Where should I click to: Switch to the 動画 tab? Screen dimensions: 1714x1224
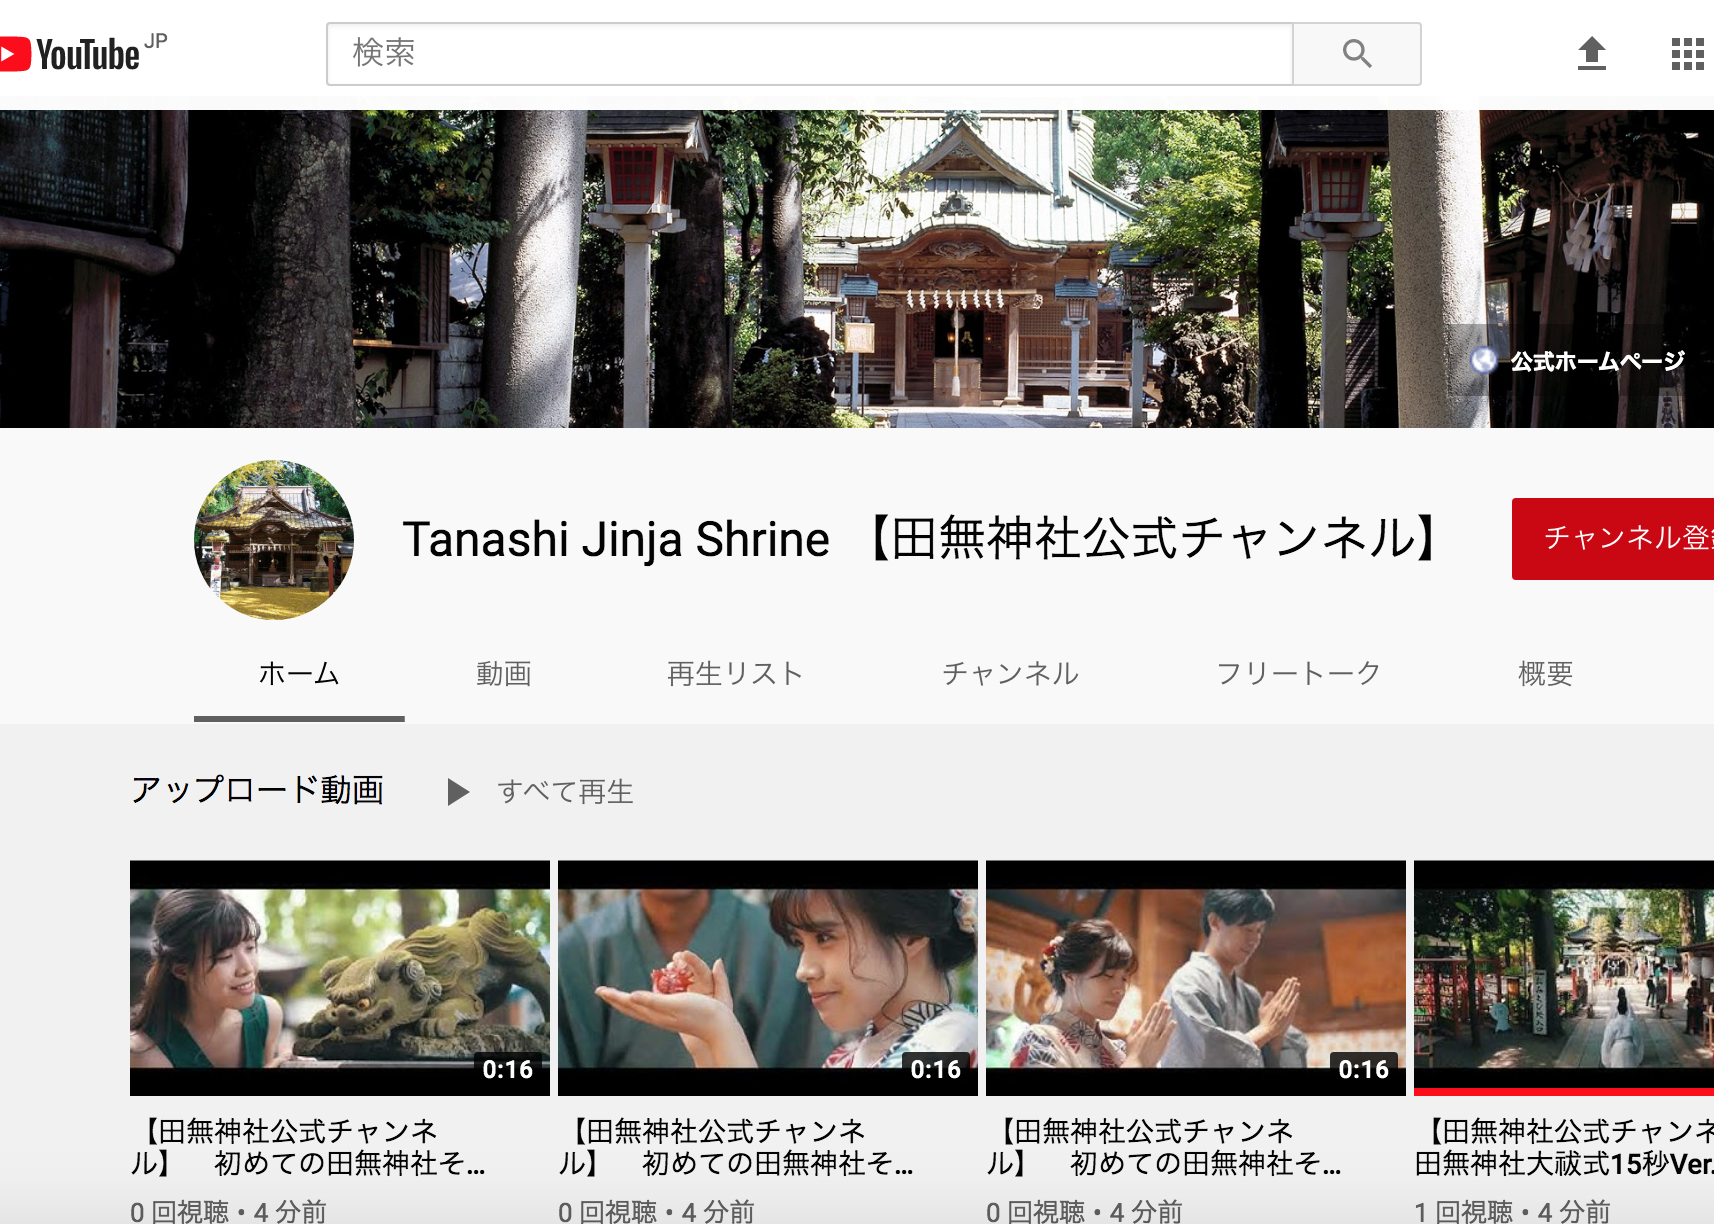click(x=504, y=674)
